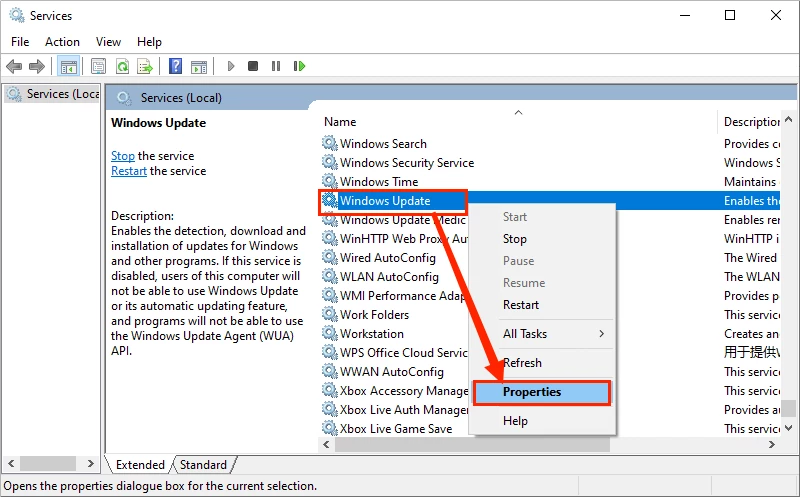Click the Back arrow toolbar icon
Screen dimensions: 800x497
pos(14,66)
